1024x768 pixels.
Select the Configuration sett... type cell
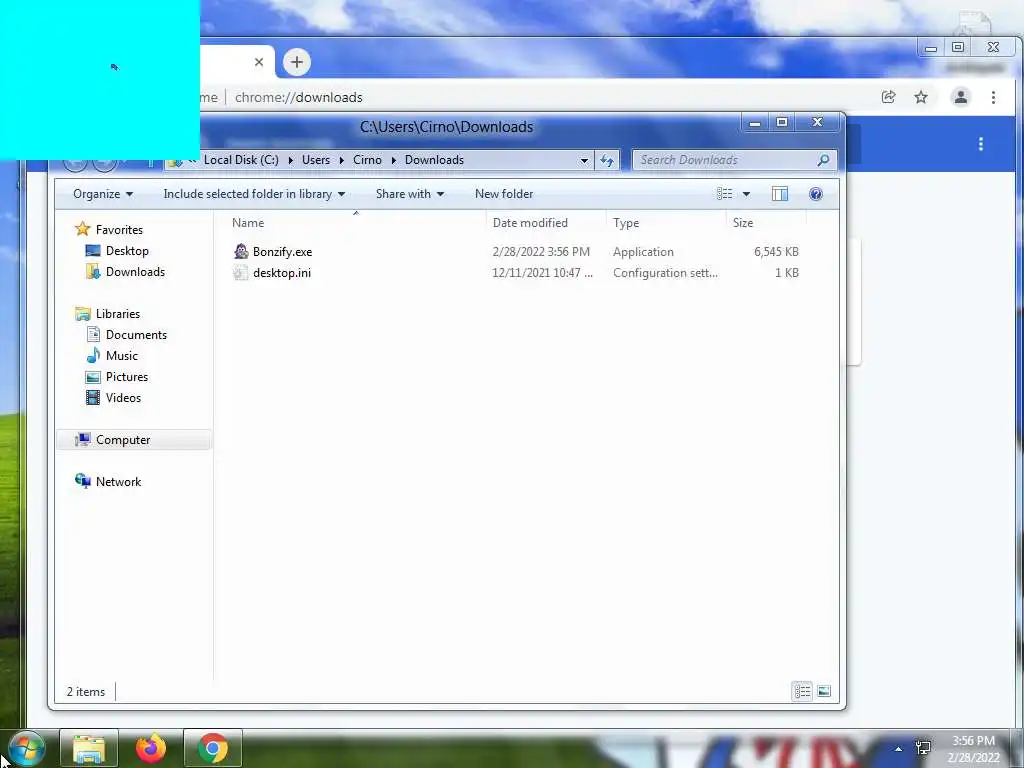coord(665,273)
